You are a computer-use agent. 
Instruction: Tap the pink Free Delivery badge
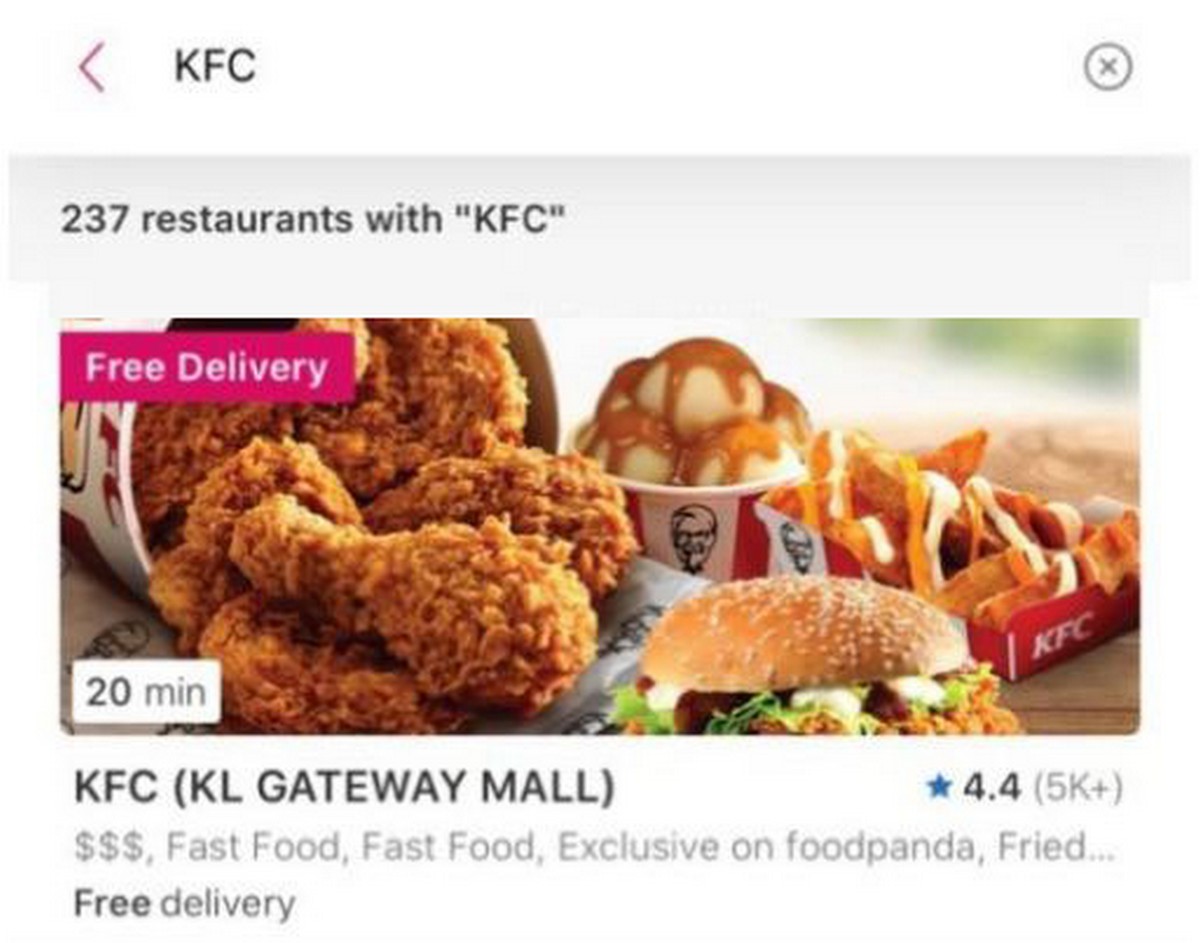pyautogui.click(x=207, y=368)
